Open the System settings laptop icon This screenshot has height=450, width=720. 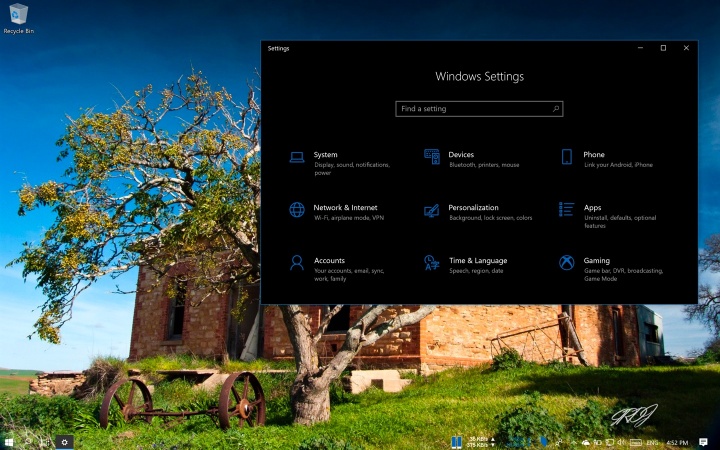point(297,158)
